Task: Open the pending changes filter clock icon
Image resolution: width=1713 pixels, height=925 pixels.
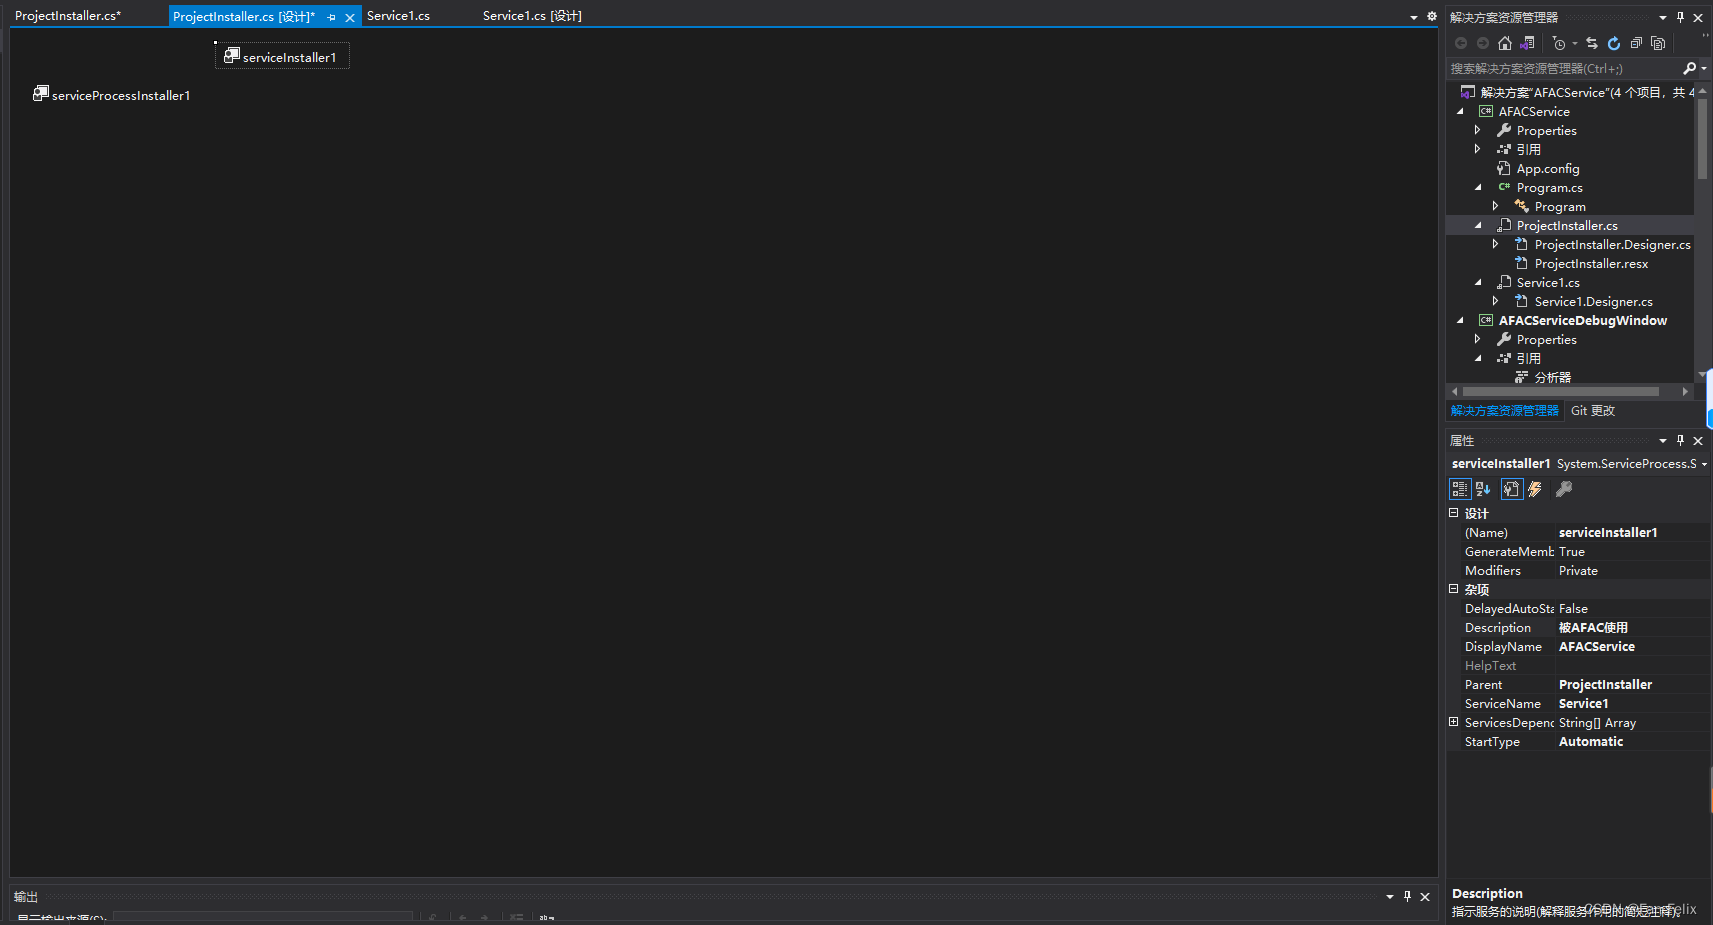Action: tap(1559, 43)
